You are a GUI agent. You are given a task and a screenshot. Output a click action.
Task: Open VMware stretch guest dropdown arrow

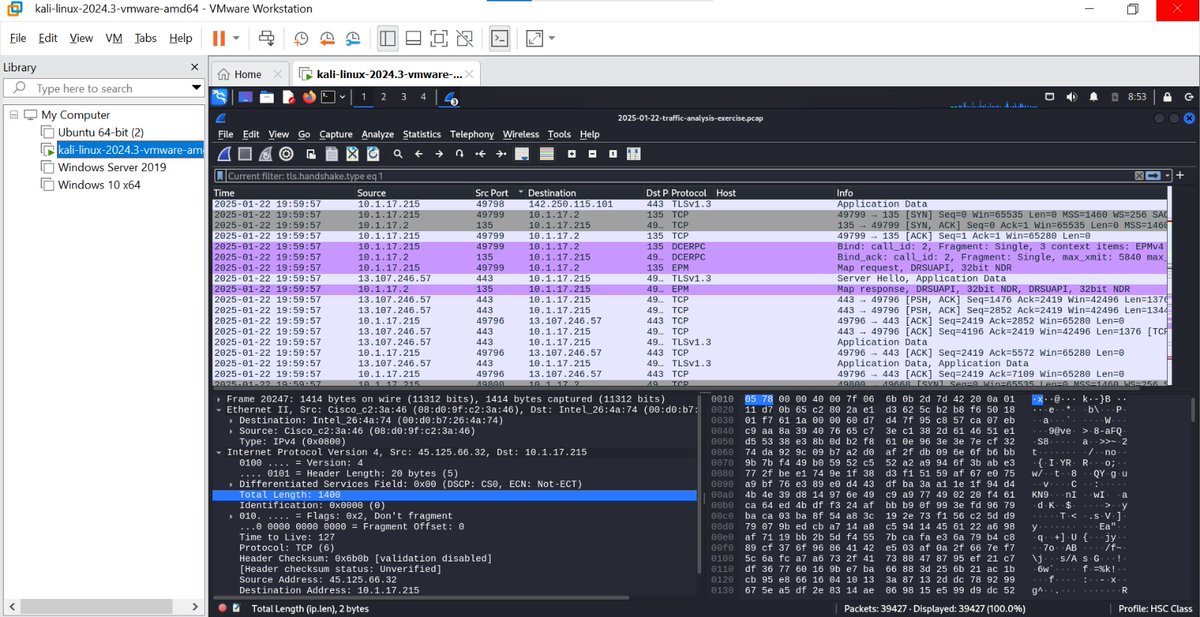551,38
